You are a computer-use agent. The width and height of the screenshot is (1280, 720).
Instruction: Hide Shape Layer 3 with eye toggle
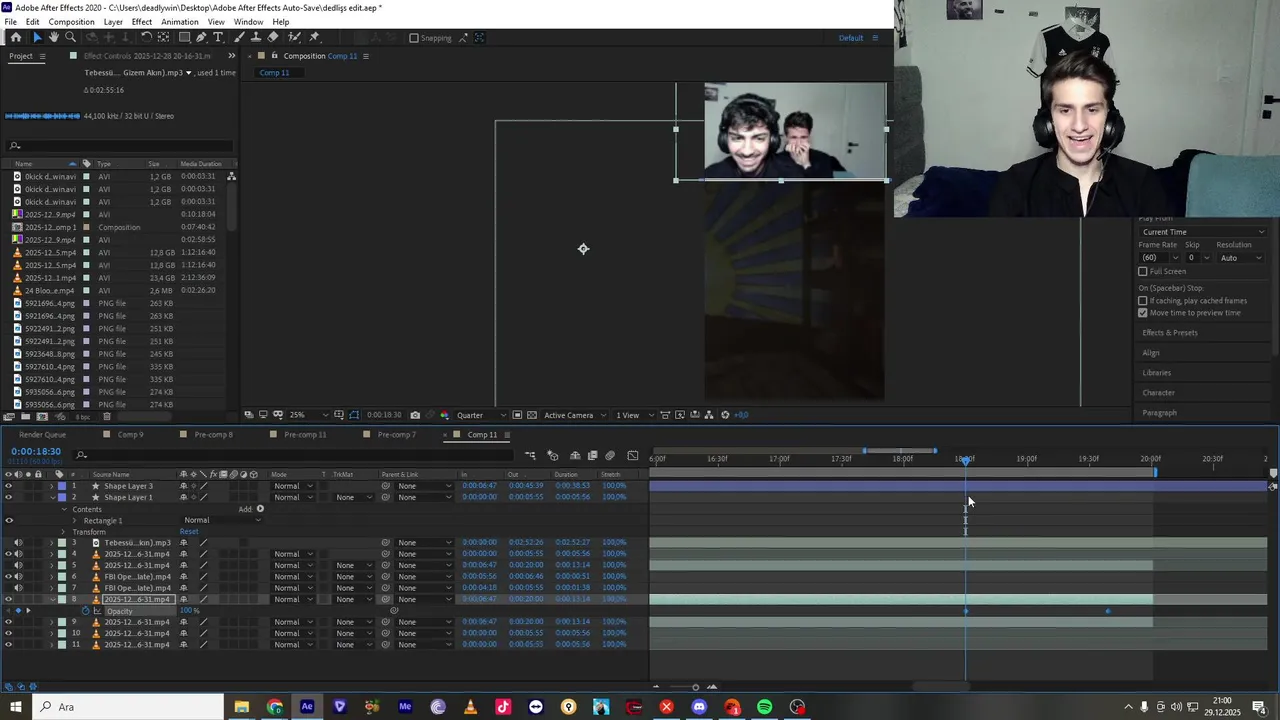(9, 486)
